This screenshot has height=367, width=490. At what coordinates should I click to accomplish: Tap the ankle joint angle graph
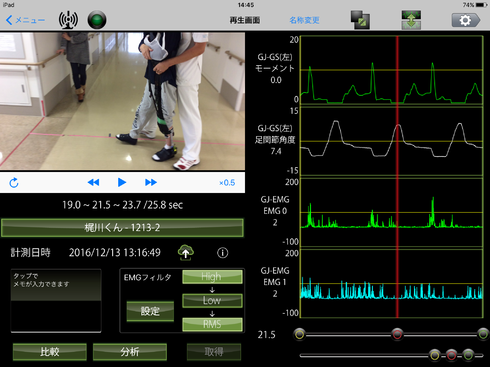coord(392,141)
